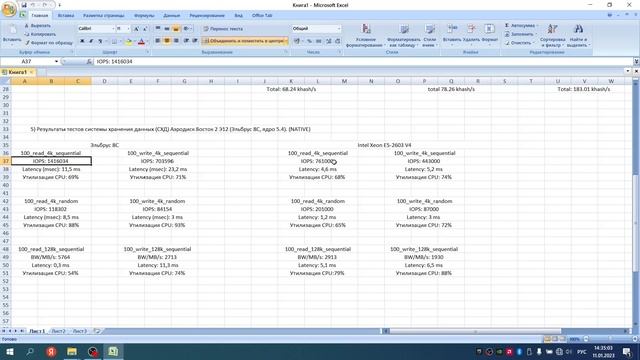640x360 pixels.
Task: Toggle wrap text (Перенос текста)
Action: click(223, 29)
